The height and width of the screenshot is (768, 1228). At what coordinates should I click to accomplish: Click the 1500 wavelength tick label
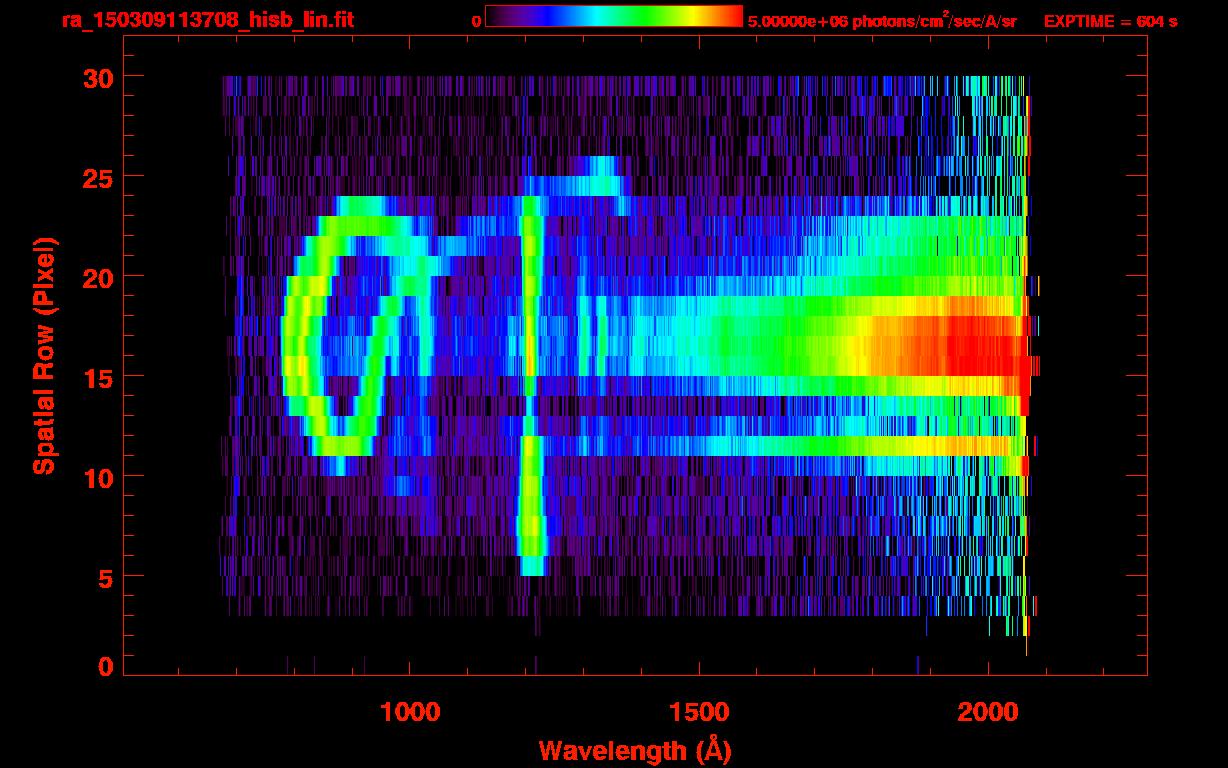pos(699,712)
